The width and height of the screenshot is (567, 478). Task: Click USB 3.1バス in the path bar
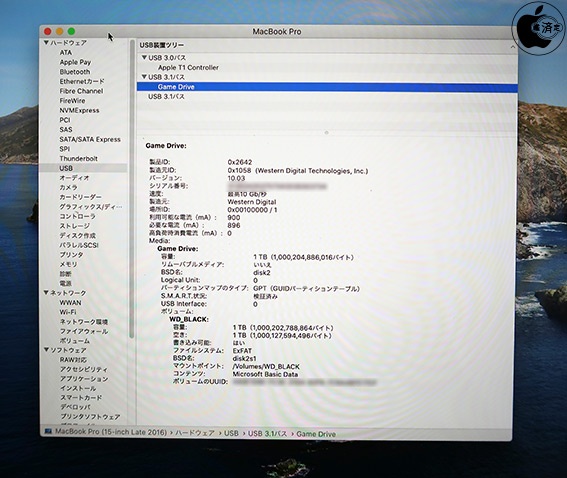[267, 434]
